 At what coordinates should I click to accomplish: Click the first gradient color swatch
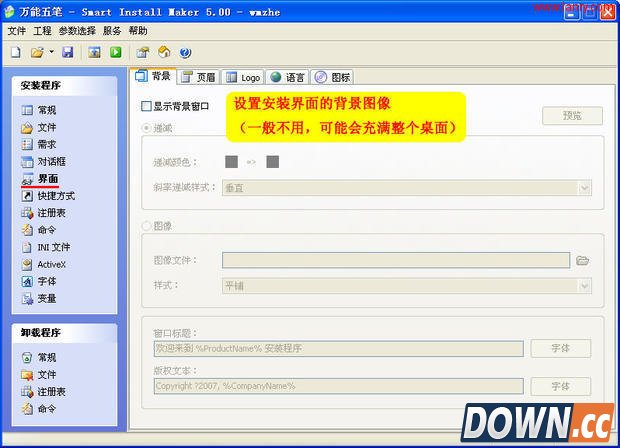click(x=231, y=162)
